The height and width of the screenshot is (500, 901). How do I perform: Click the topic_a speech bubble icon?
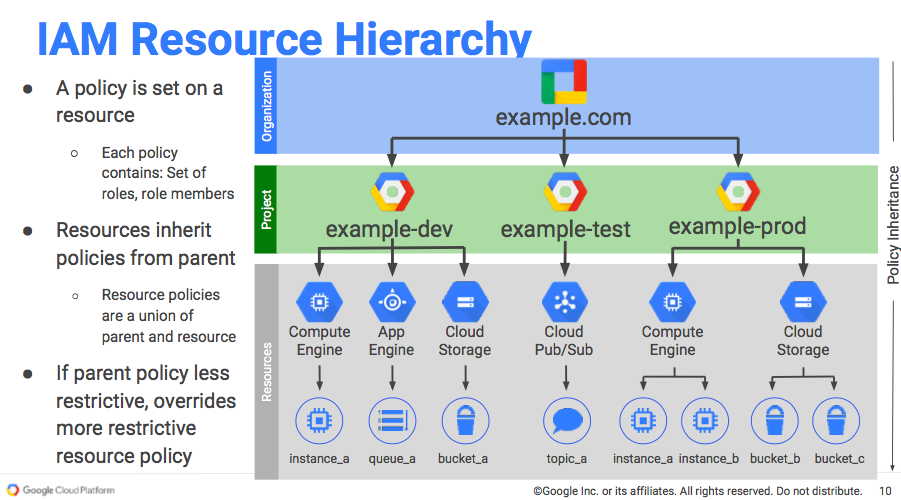click(x=564, y=420)
